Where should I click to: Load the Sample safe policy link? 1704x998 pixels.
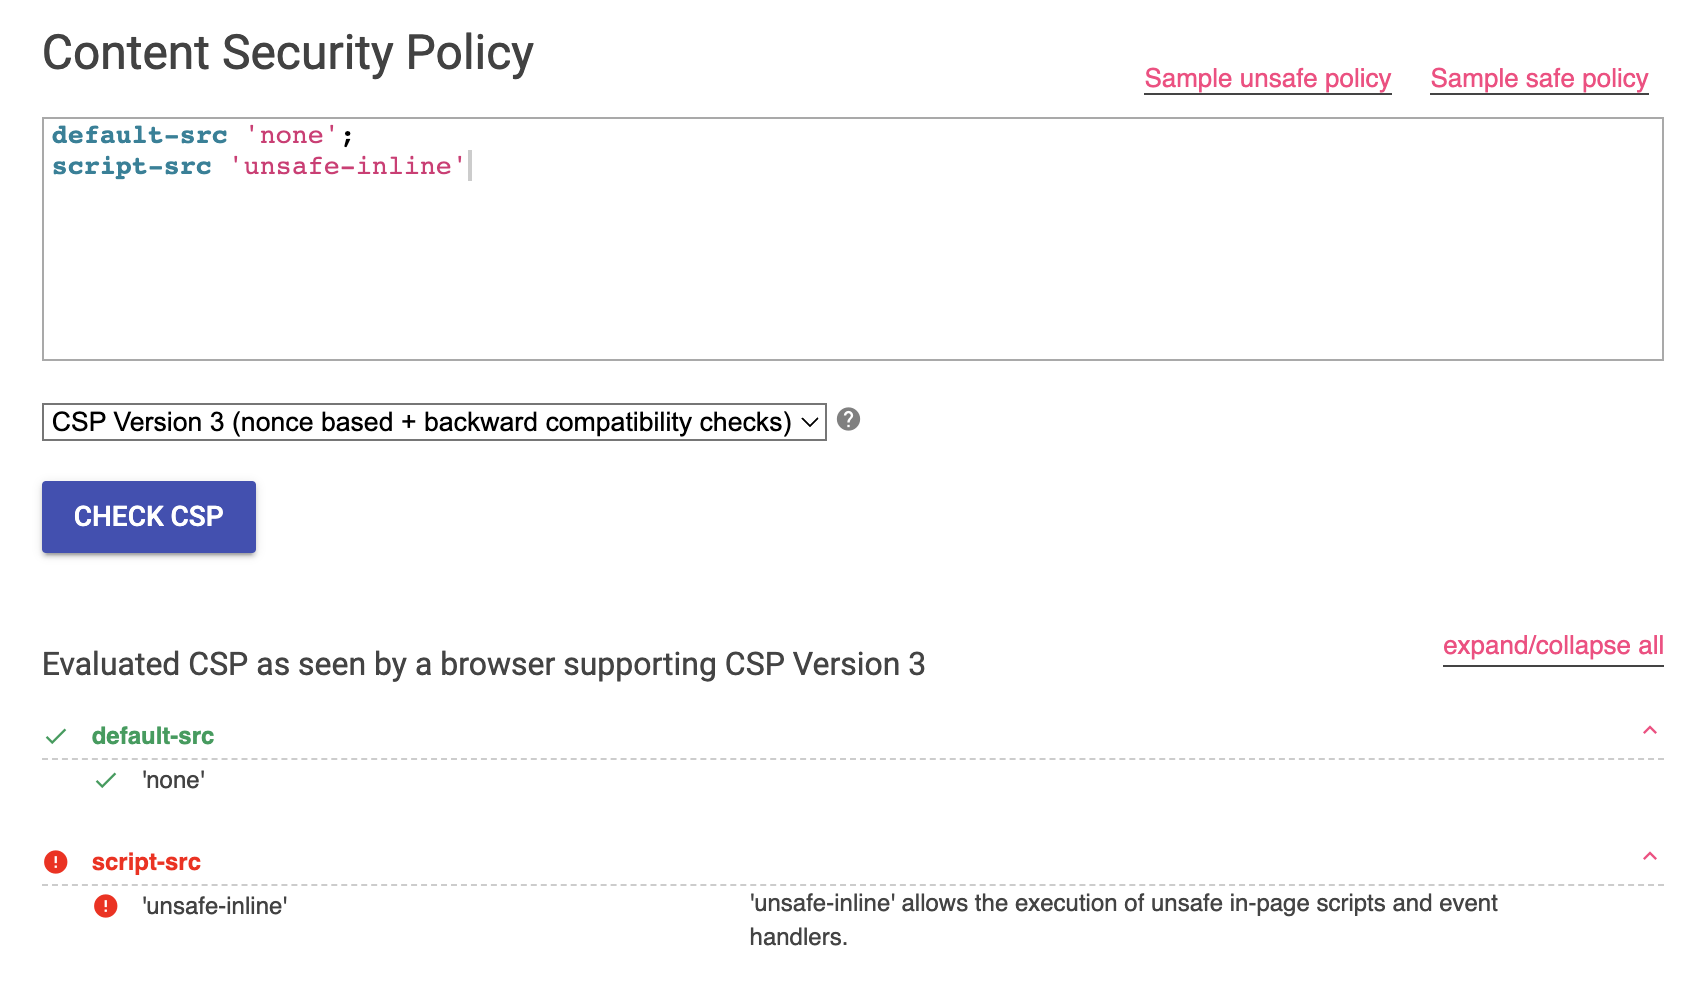1539,79
